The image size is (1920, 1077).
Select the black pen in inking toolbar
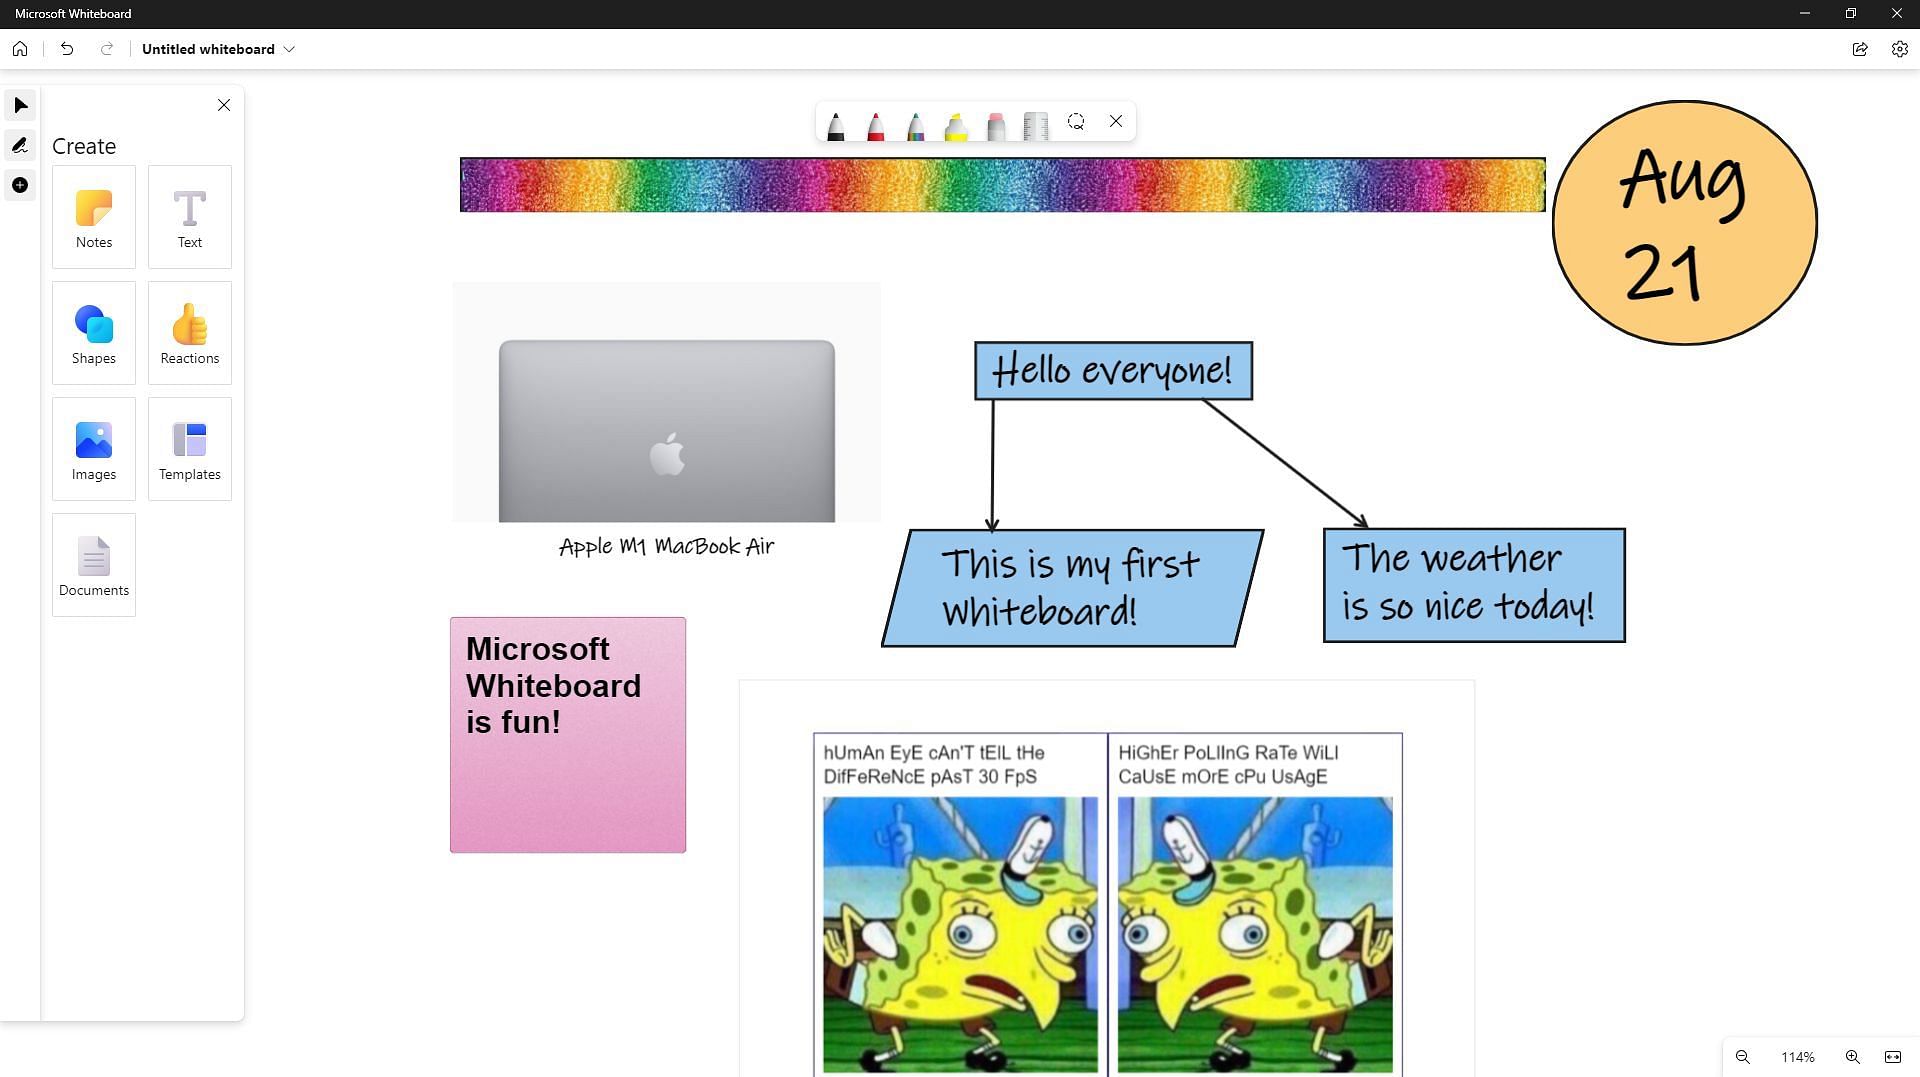point(836,125)
